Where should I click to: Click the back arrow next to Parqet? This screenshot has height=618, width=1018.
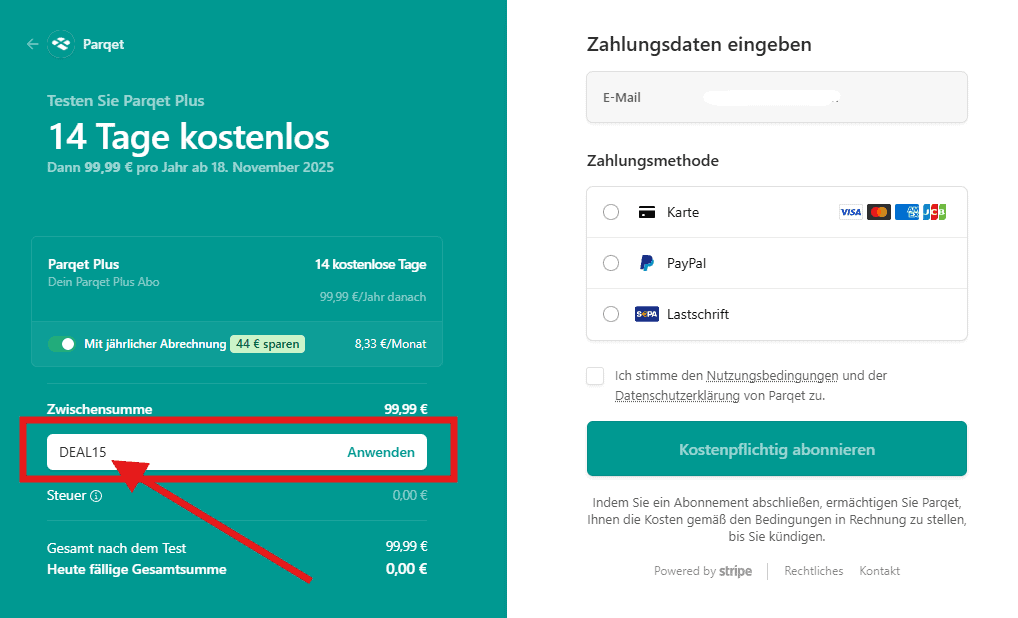(32, 44)
